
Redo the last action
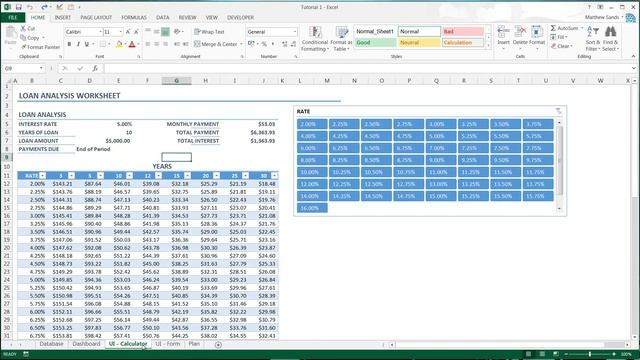coord(44,7)
